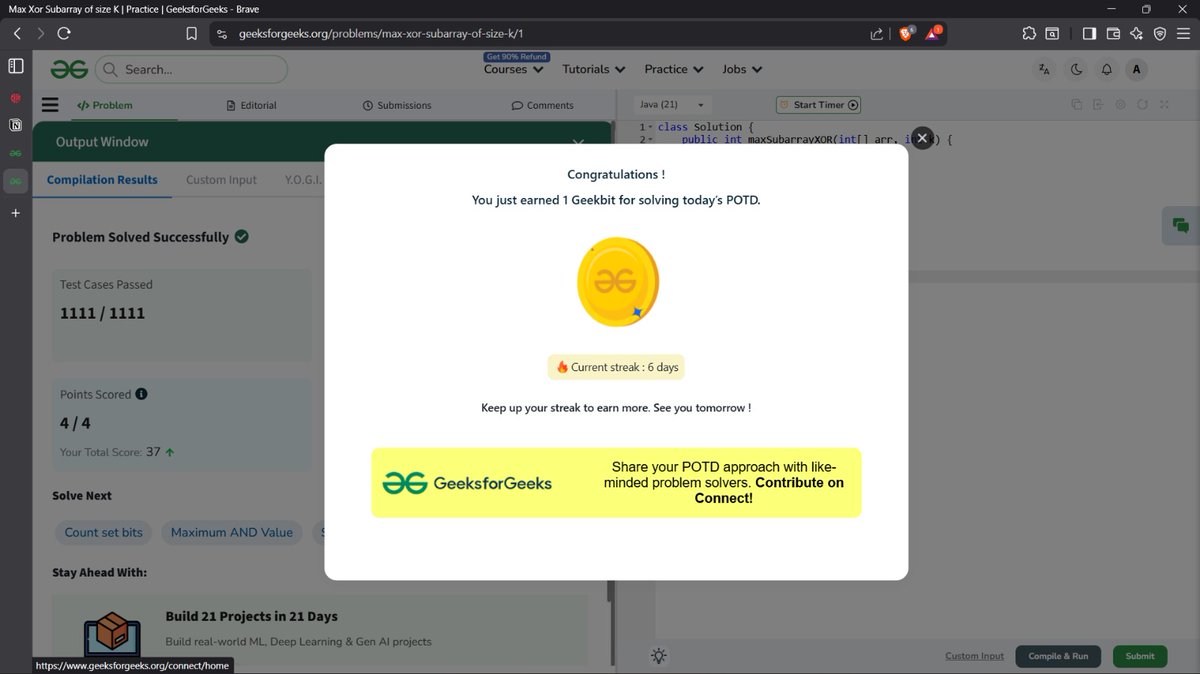This screenshot has width=1200, height=674.
Task: Reload the current page
Action: coord(64,33)
